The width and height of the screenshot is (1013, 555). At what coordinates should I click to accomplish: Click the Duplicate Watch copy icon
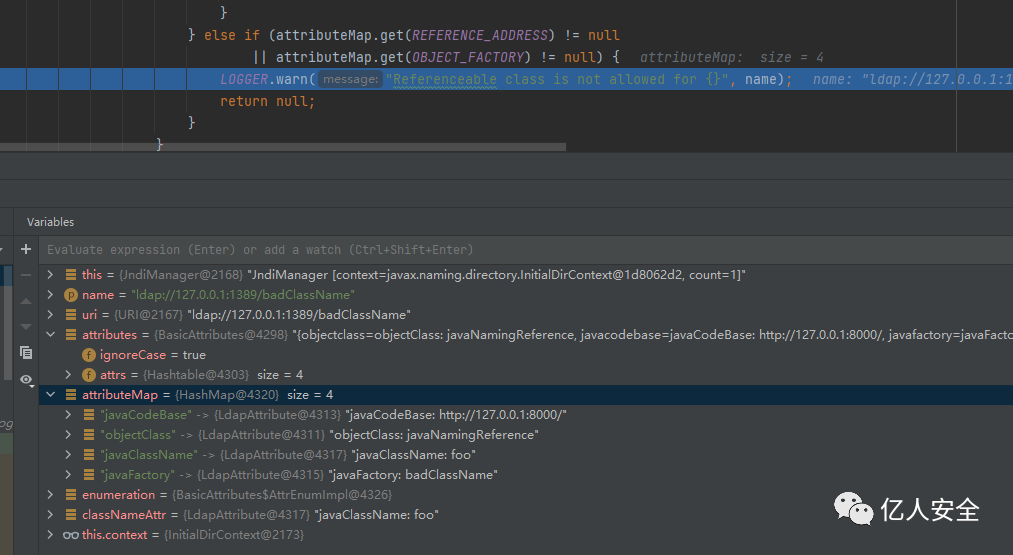26,353
